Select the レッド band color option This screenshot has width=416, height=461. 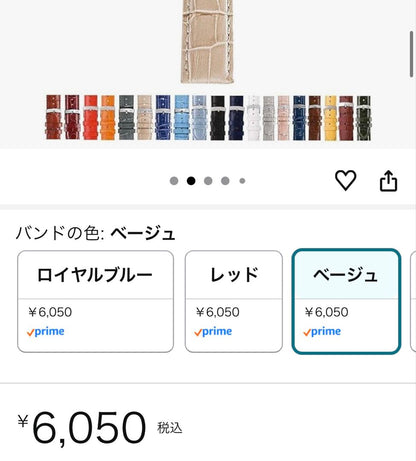pos(234,301)
